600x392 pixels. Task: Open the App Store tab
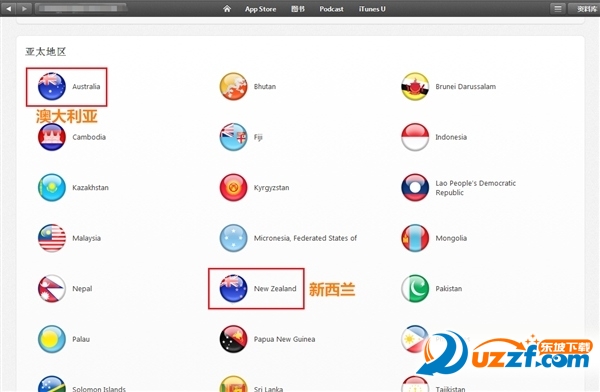click(260, 9)
